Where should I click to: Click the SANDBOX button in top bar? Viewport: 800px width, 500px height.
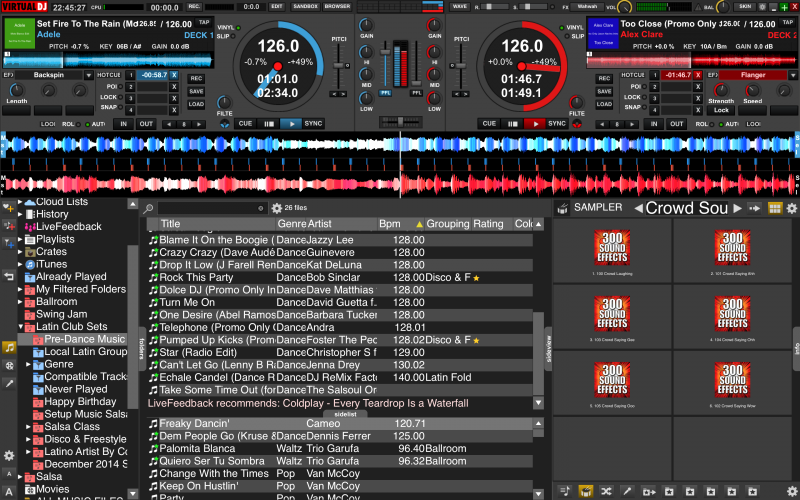[305, 7]
